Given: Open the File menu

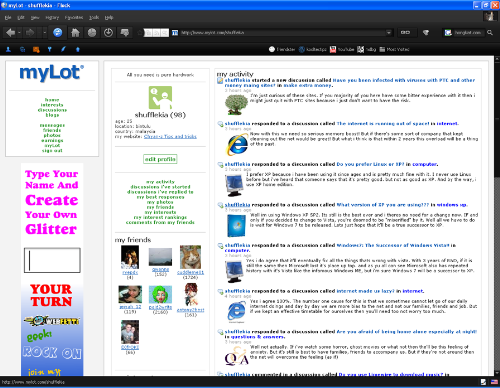Looking at the screenshot, I should tap(8, 17).
